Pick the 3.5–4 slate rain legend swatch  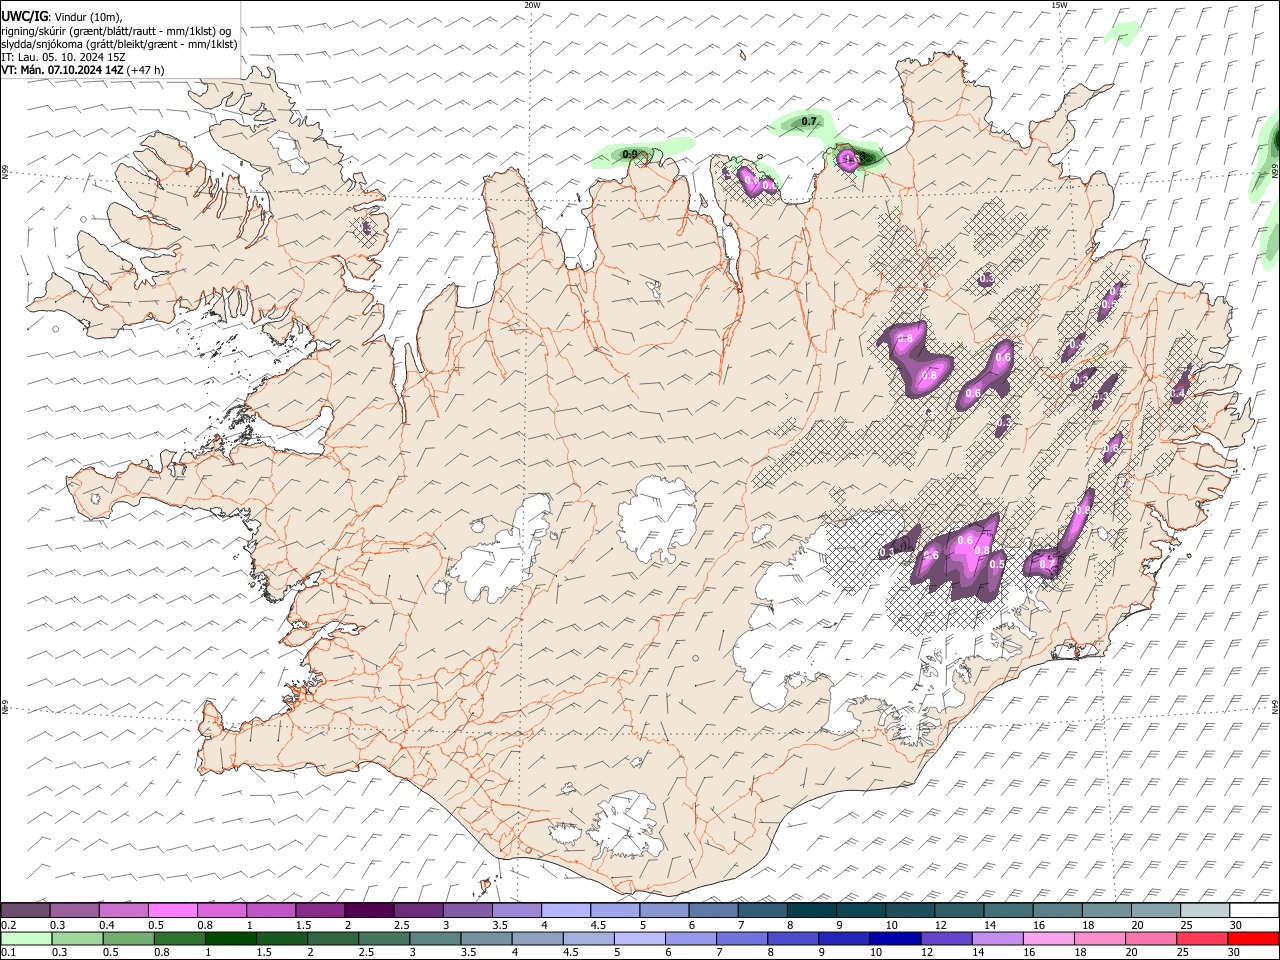click(487, 938)
